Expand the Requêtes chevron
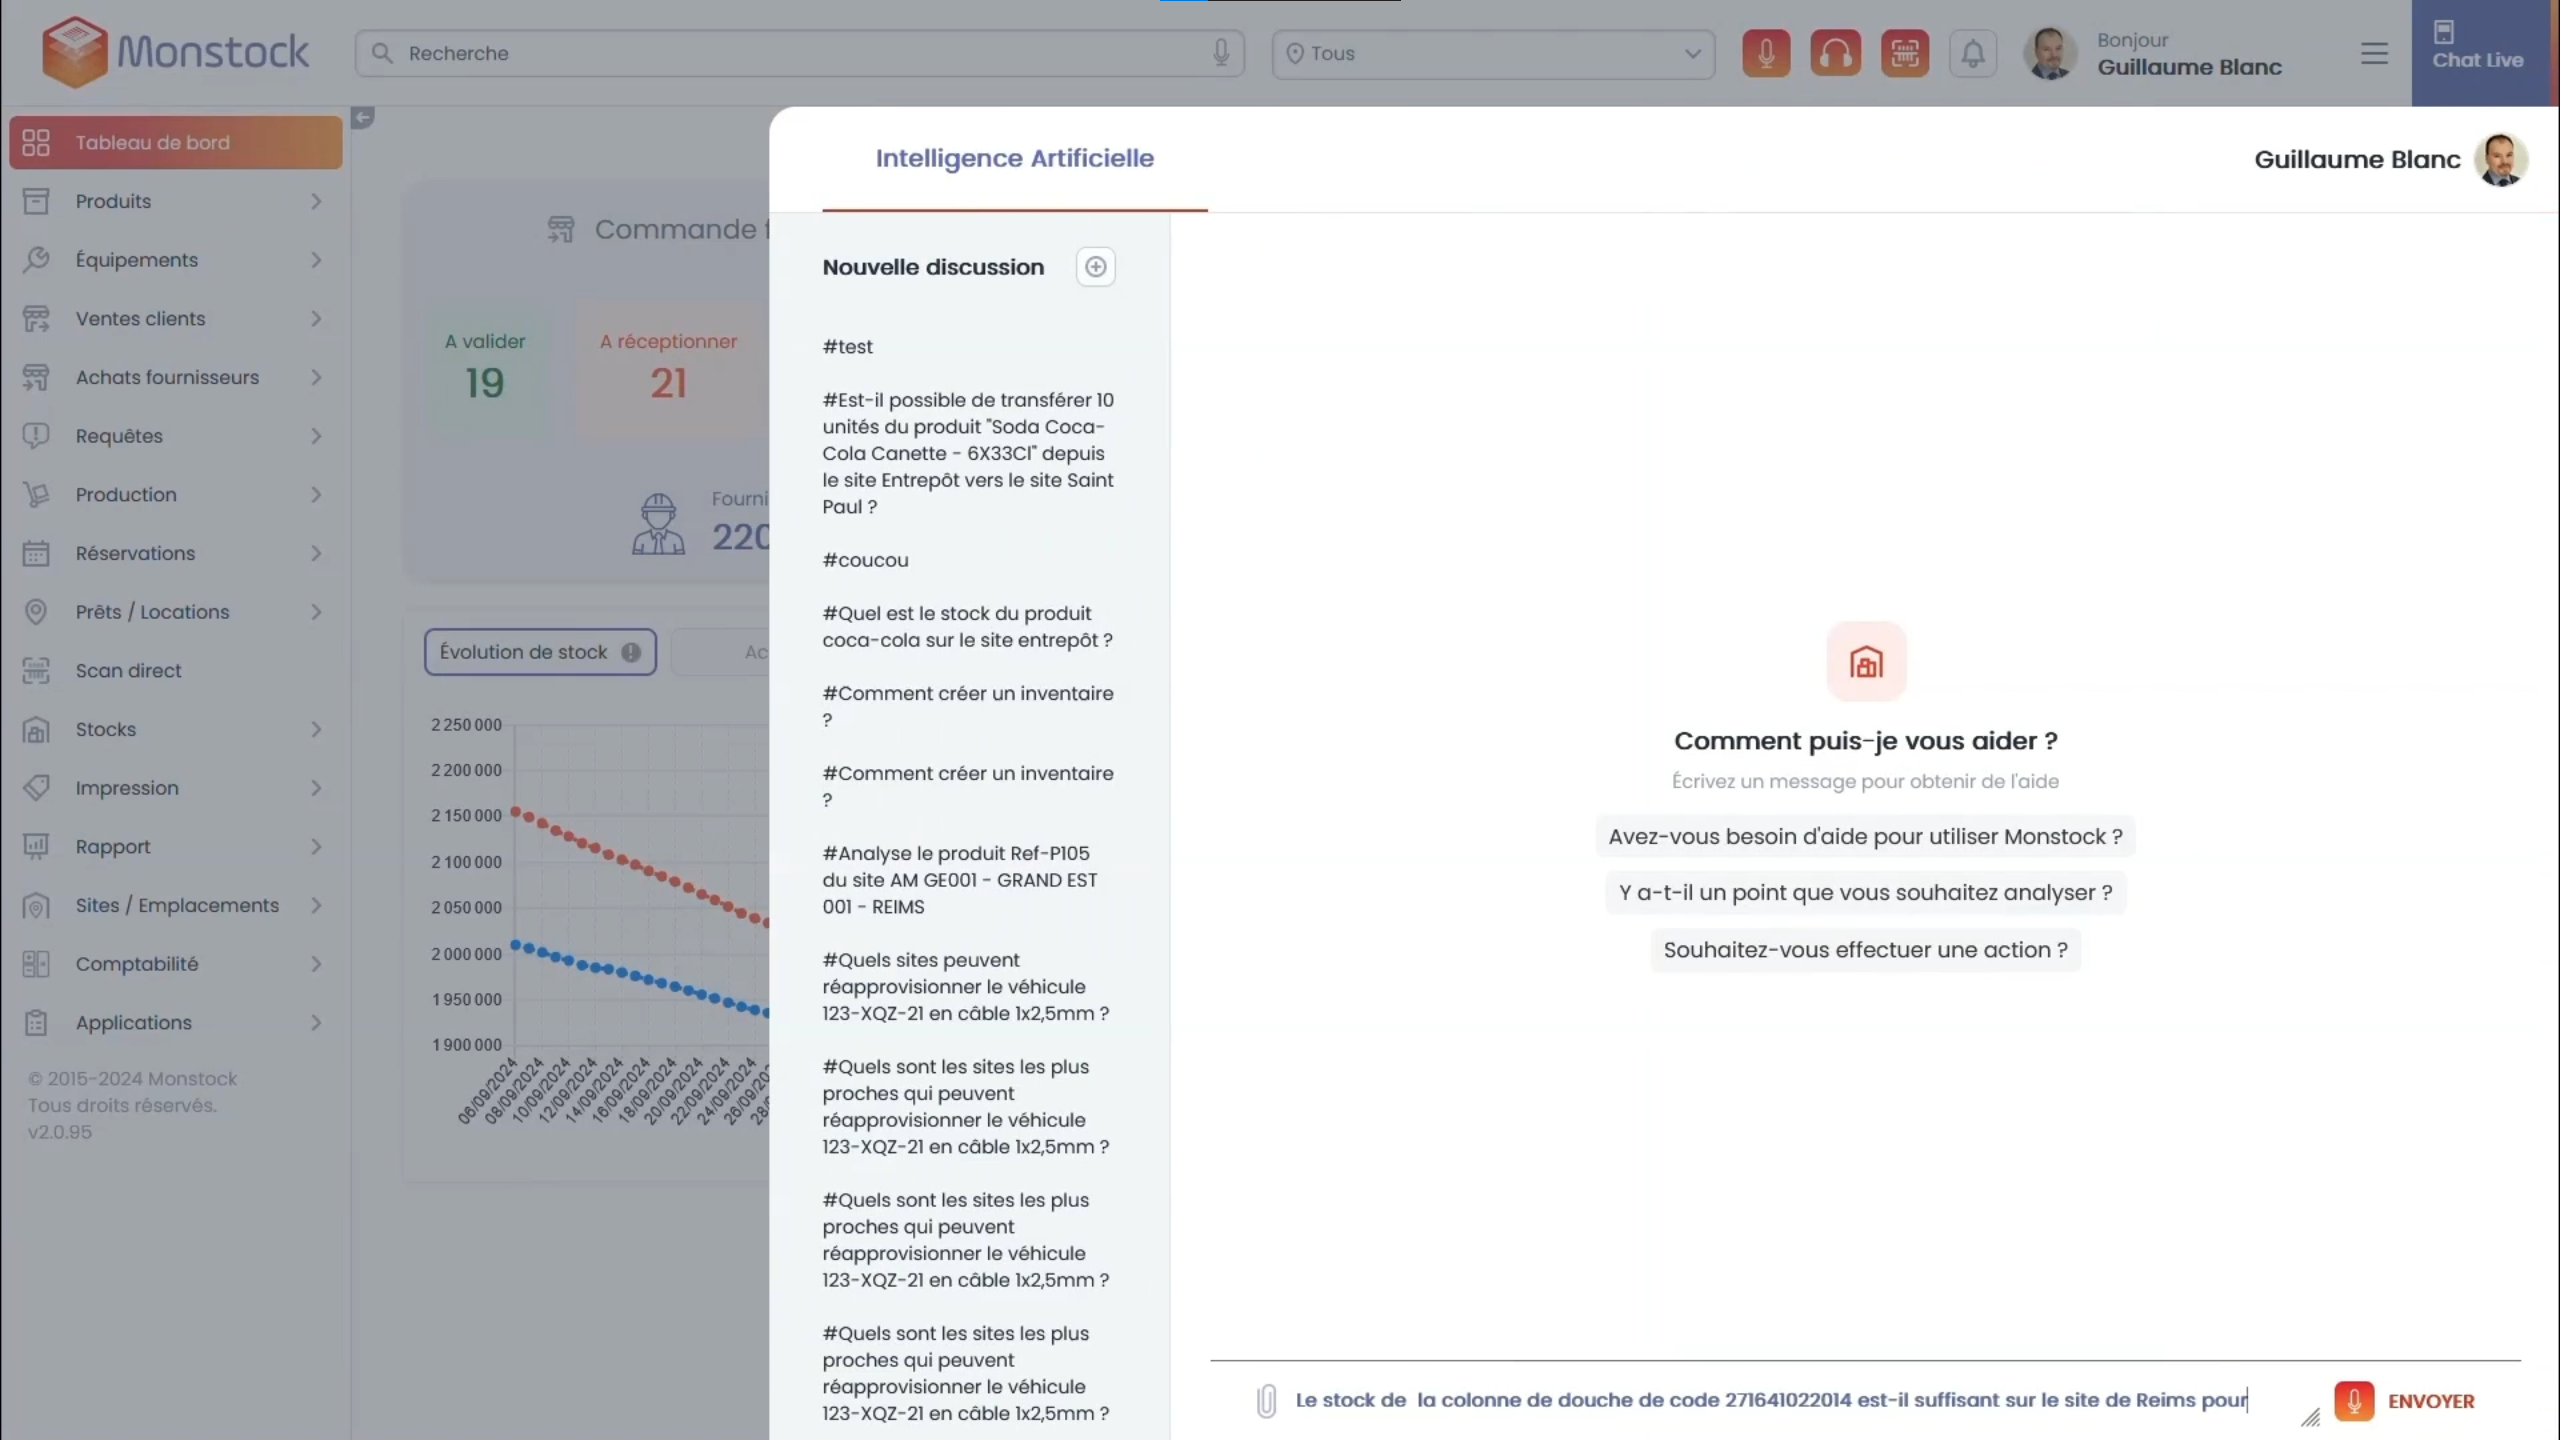 point(316,436)
